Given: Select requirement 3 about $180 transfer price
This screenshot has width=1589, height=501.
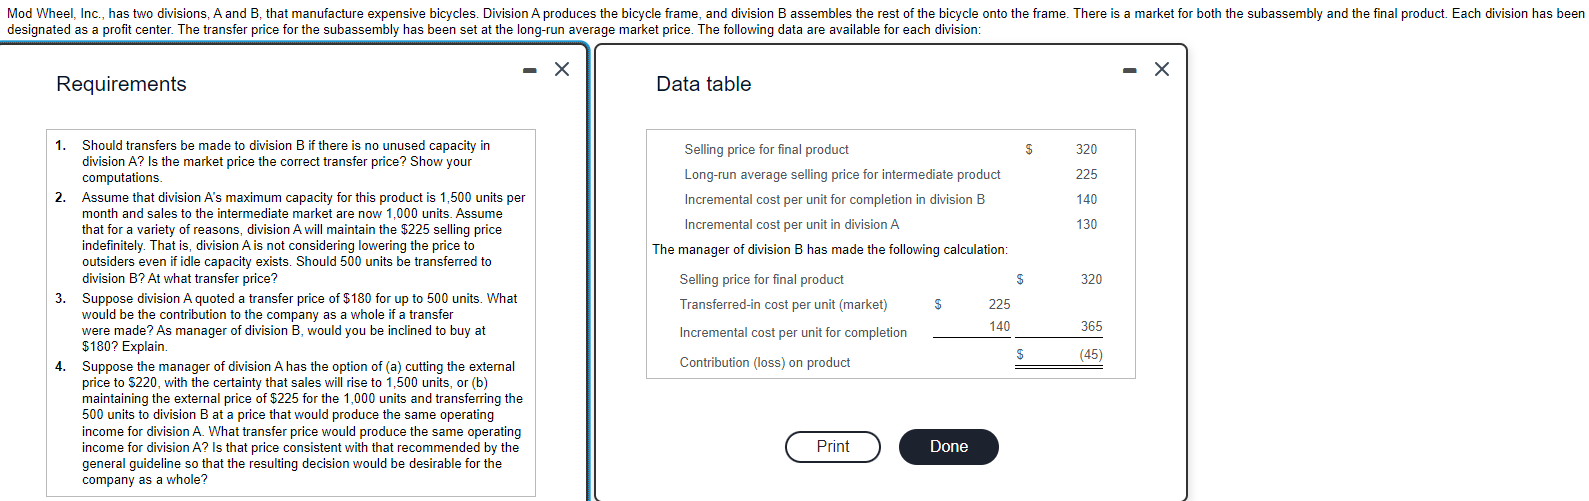Looking at the screenshot, I should point(298,322).
